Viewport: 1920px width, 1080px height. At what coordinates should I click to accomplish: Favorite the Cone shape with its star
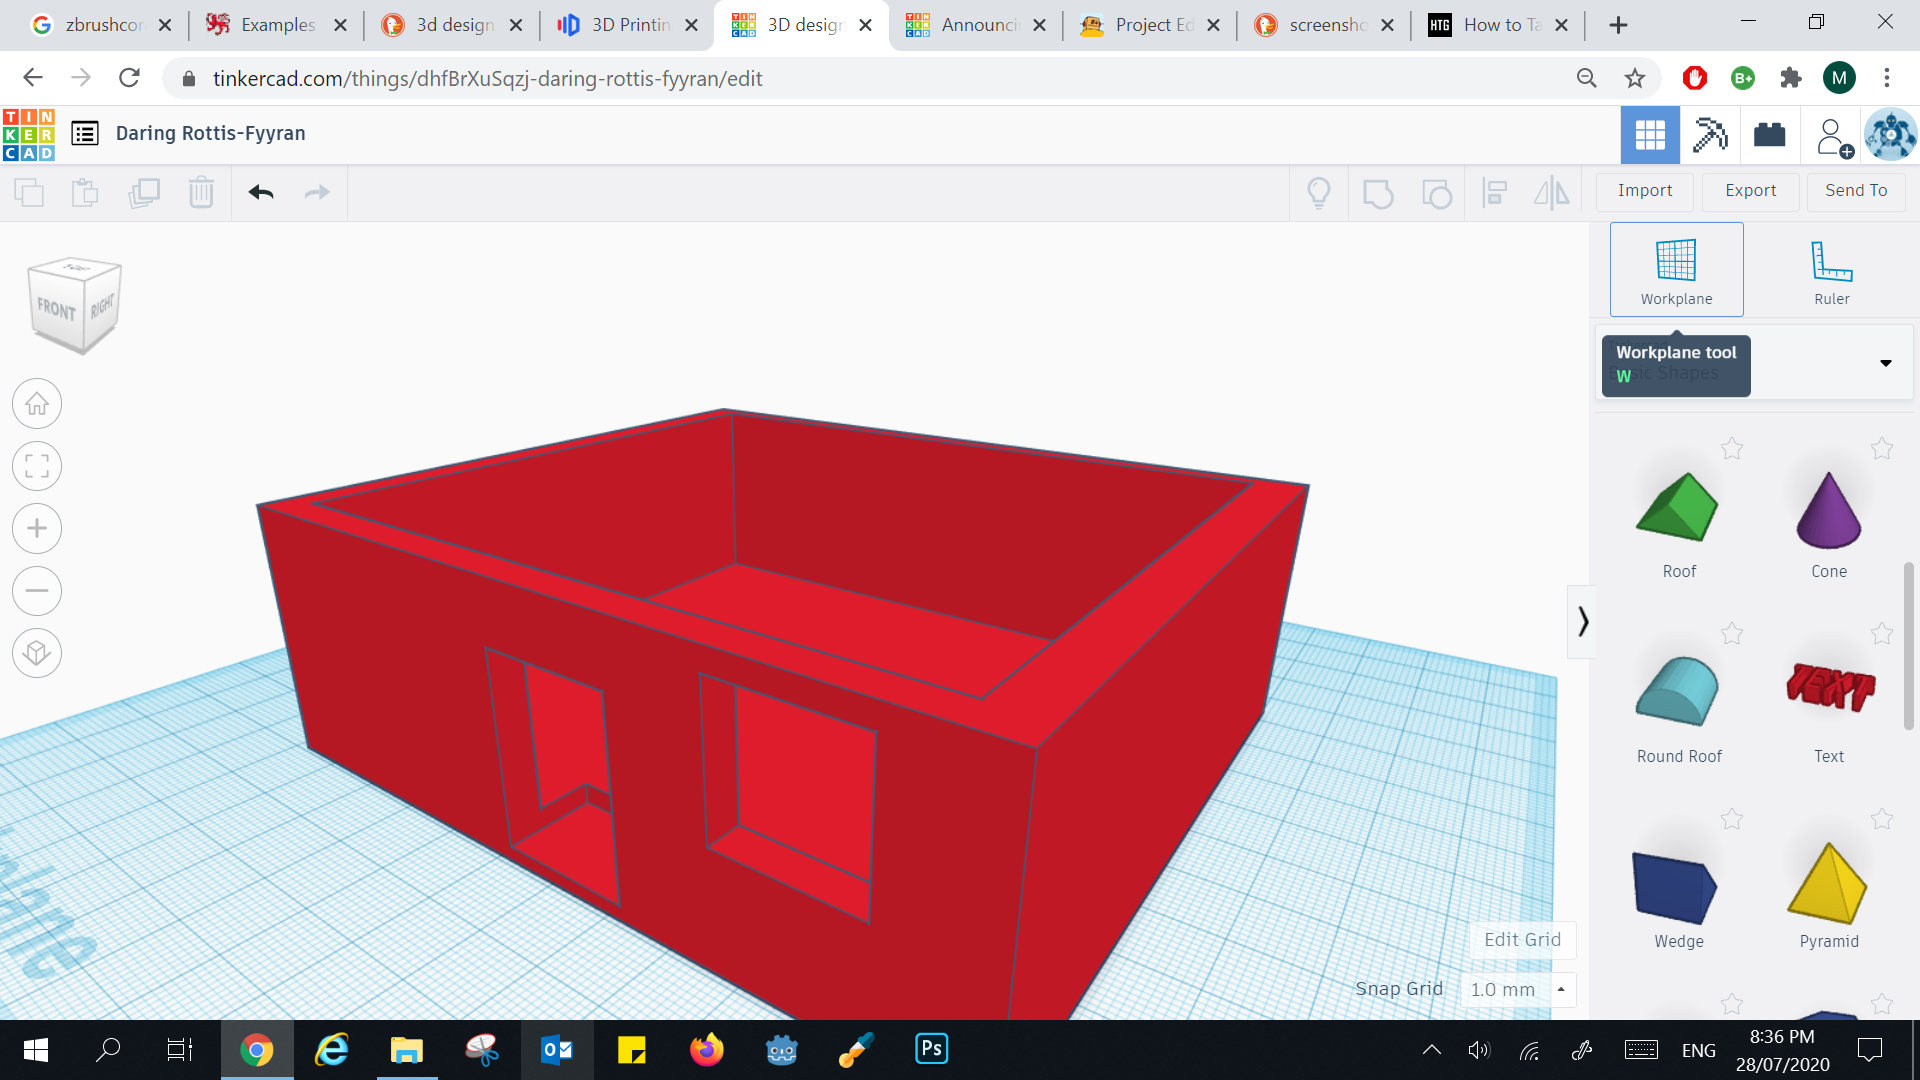coord(1883,449)
